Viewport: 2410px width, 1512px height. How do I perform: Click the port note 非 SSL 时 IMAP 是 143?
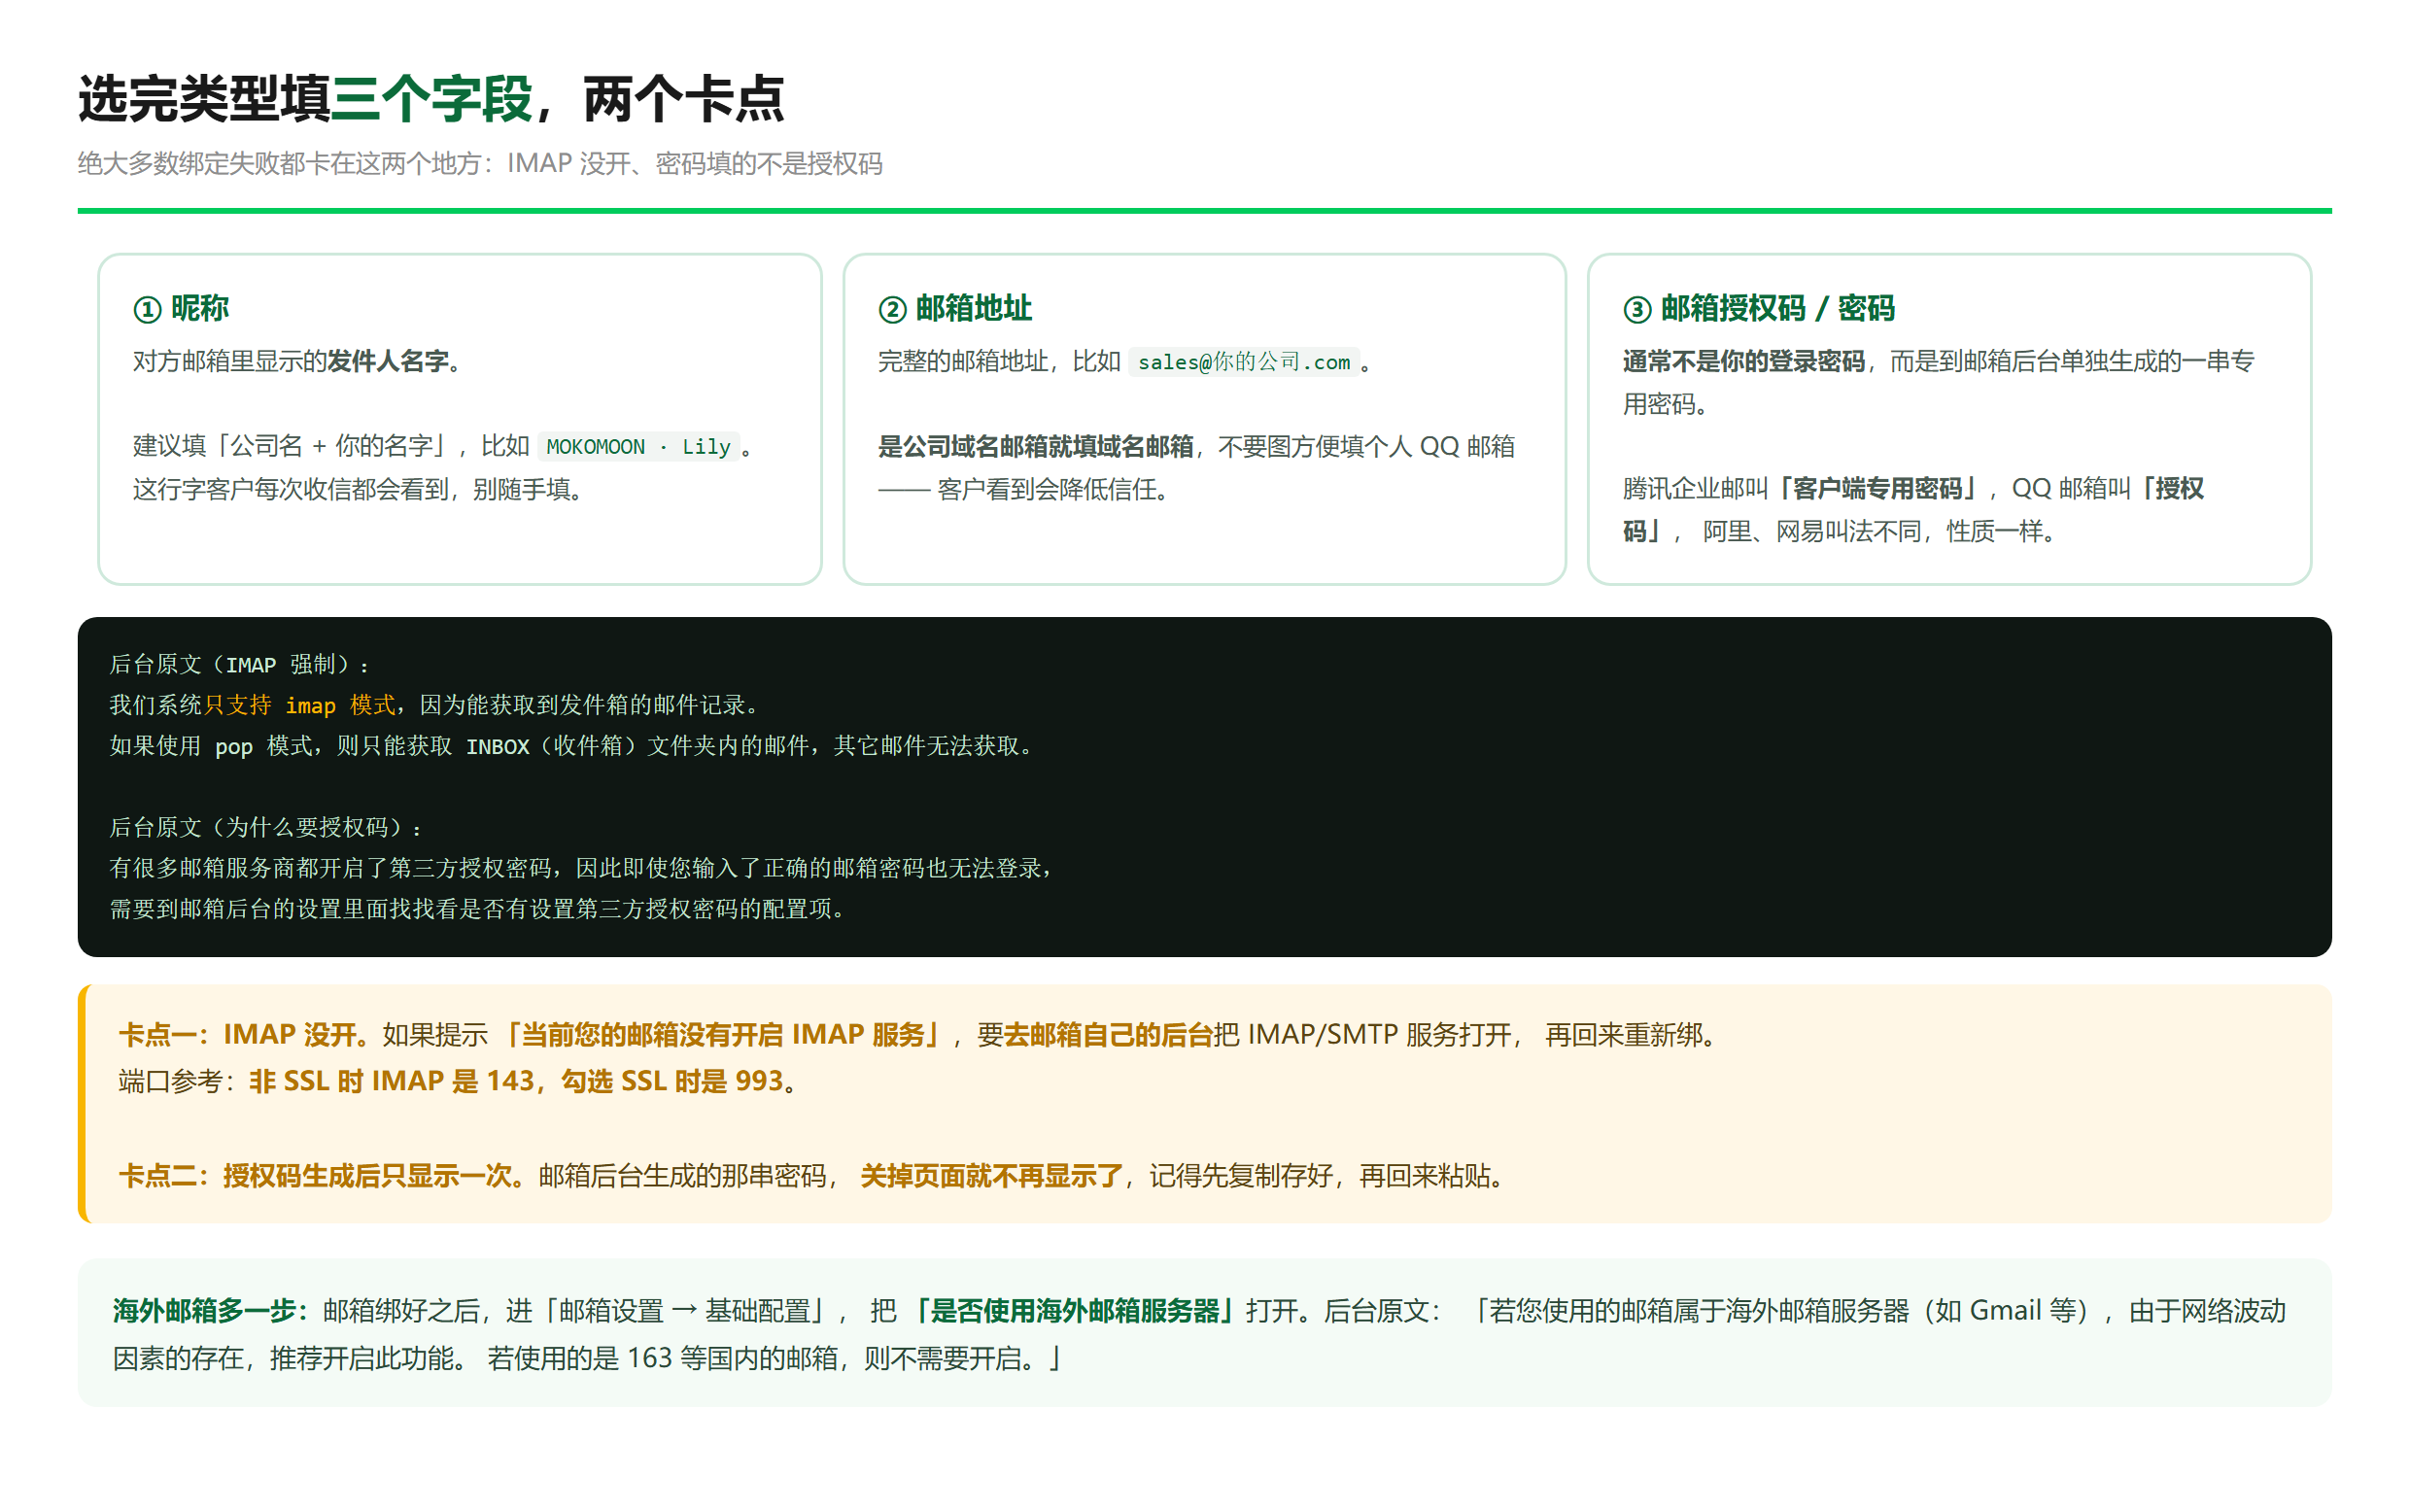pos(392,1081)
